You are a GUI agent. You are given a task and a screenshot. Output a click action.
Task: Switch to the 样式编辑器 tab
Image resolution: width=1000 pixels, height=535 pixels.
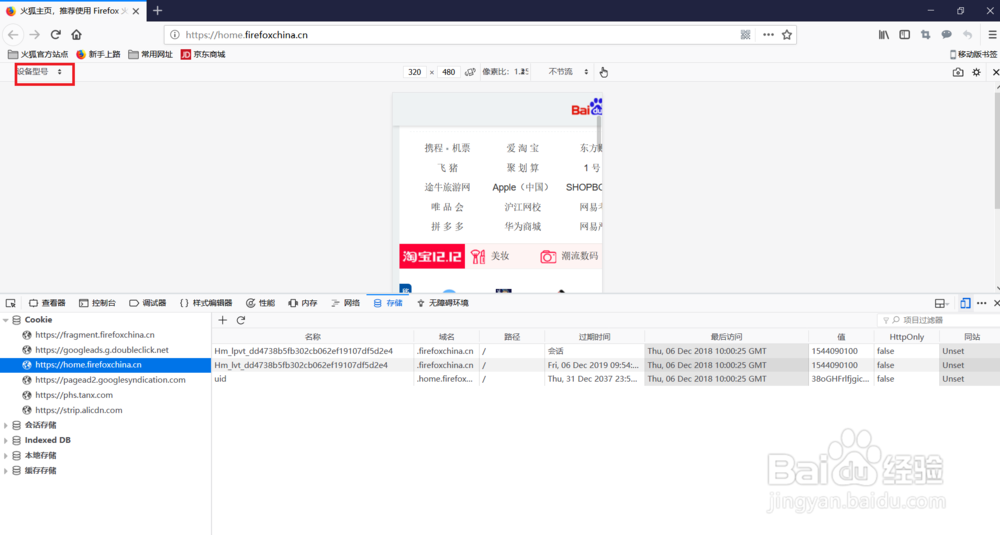(205, 303)
